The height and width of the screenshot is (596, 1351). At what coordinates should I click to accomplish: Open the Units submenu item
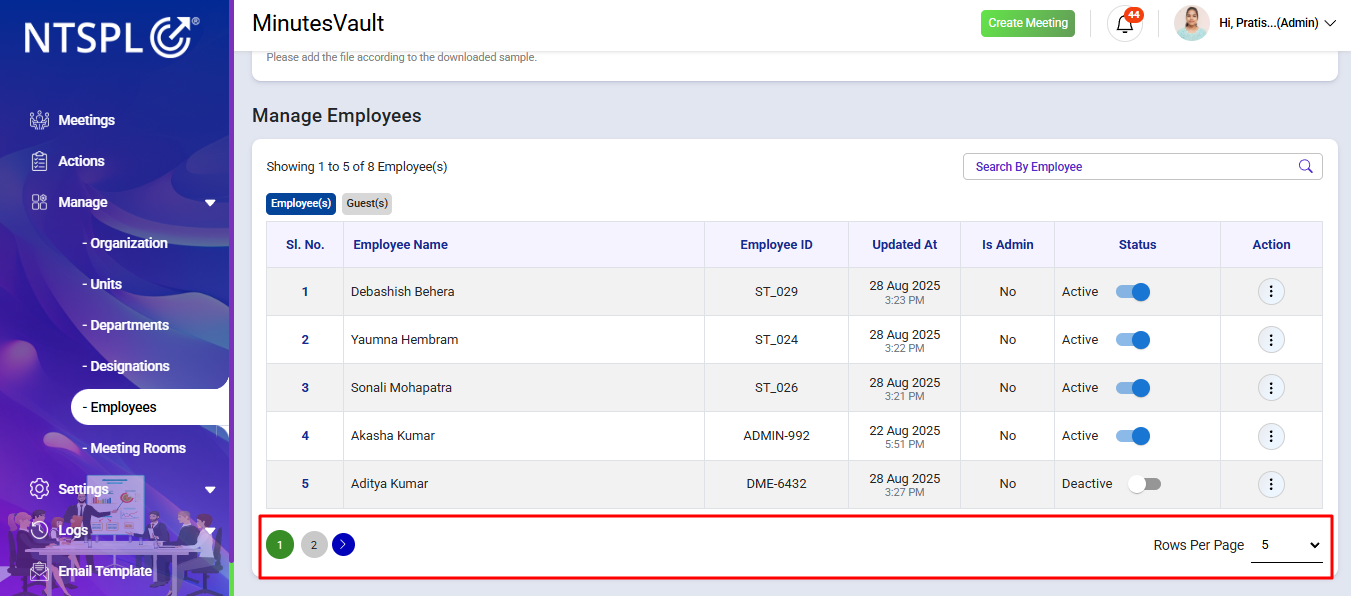(x=102, y=284)
